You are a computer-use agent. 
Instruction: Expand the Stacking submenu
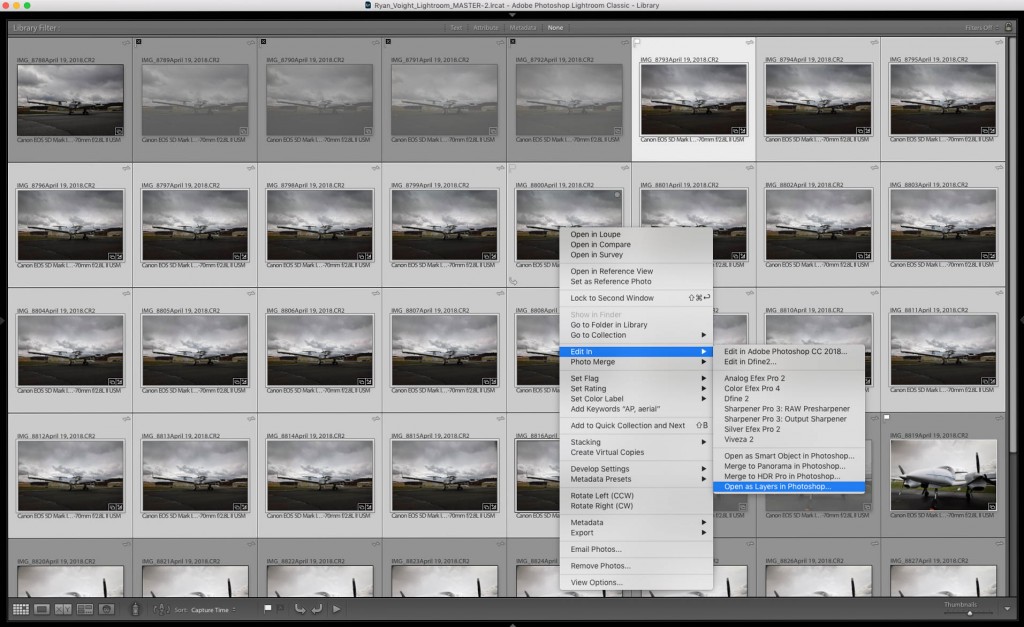(x=636, y=442)
